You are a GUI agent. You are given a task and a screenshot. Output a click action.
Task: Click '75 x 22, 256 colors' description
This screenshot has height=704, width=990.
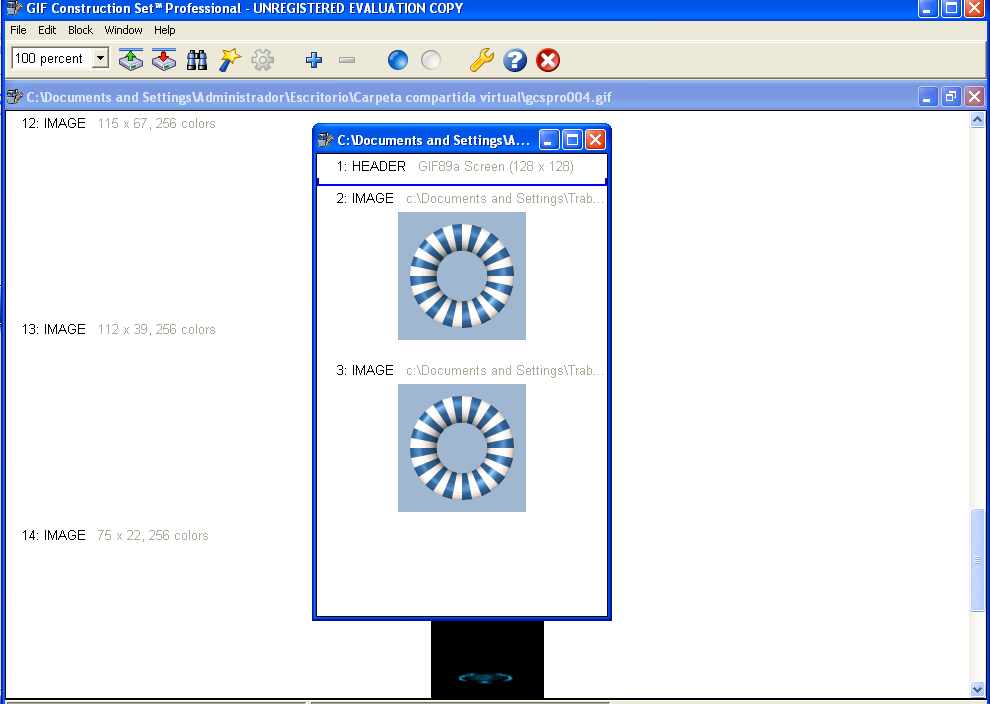(153, 535)
